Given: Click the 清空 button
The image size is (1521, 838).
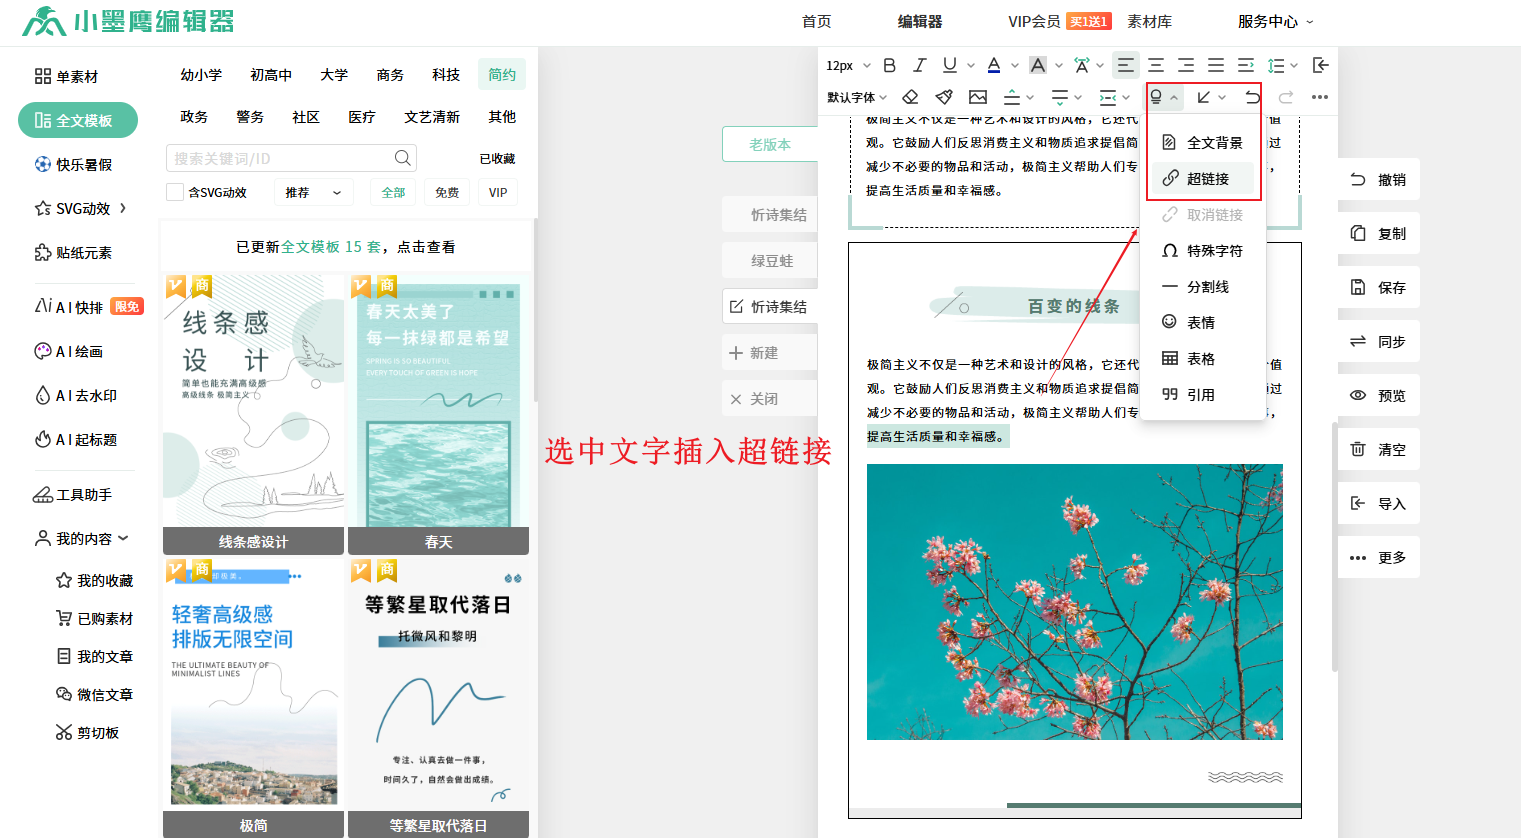Looking at the screenshot, I should 1379,449.
